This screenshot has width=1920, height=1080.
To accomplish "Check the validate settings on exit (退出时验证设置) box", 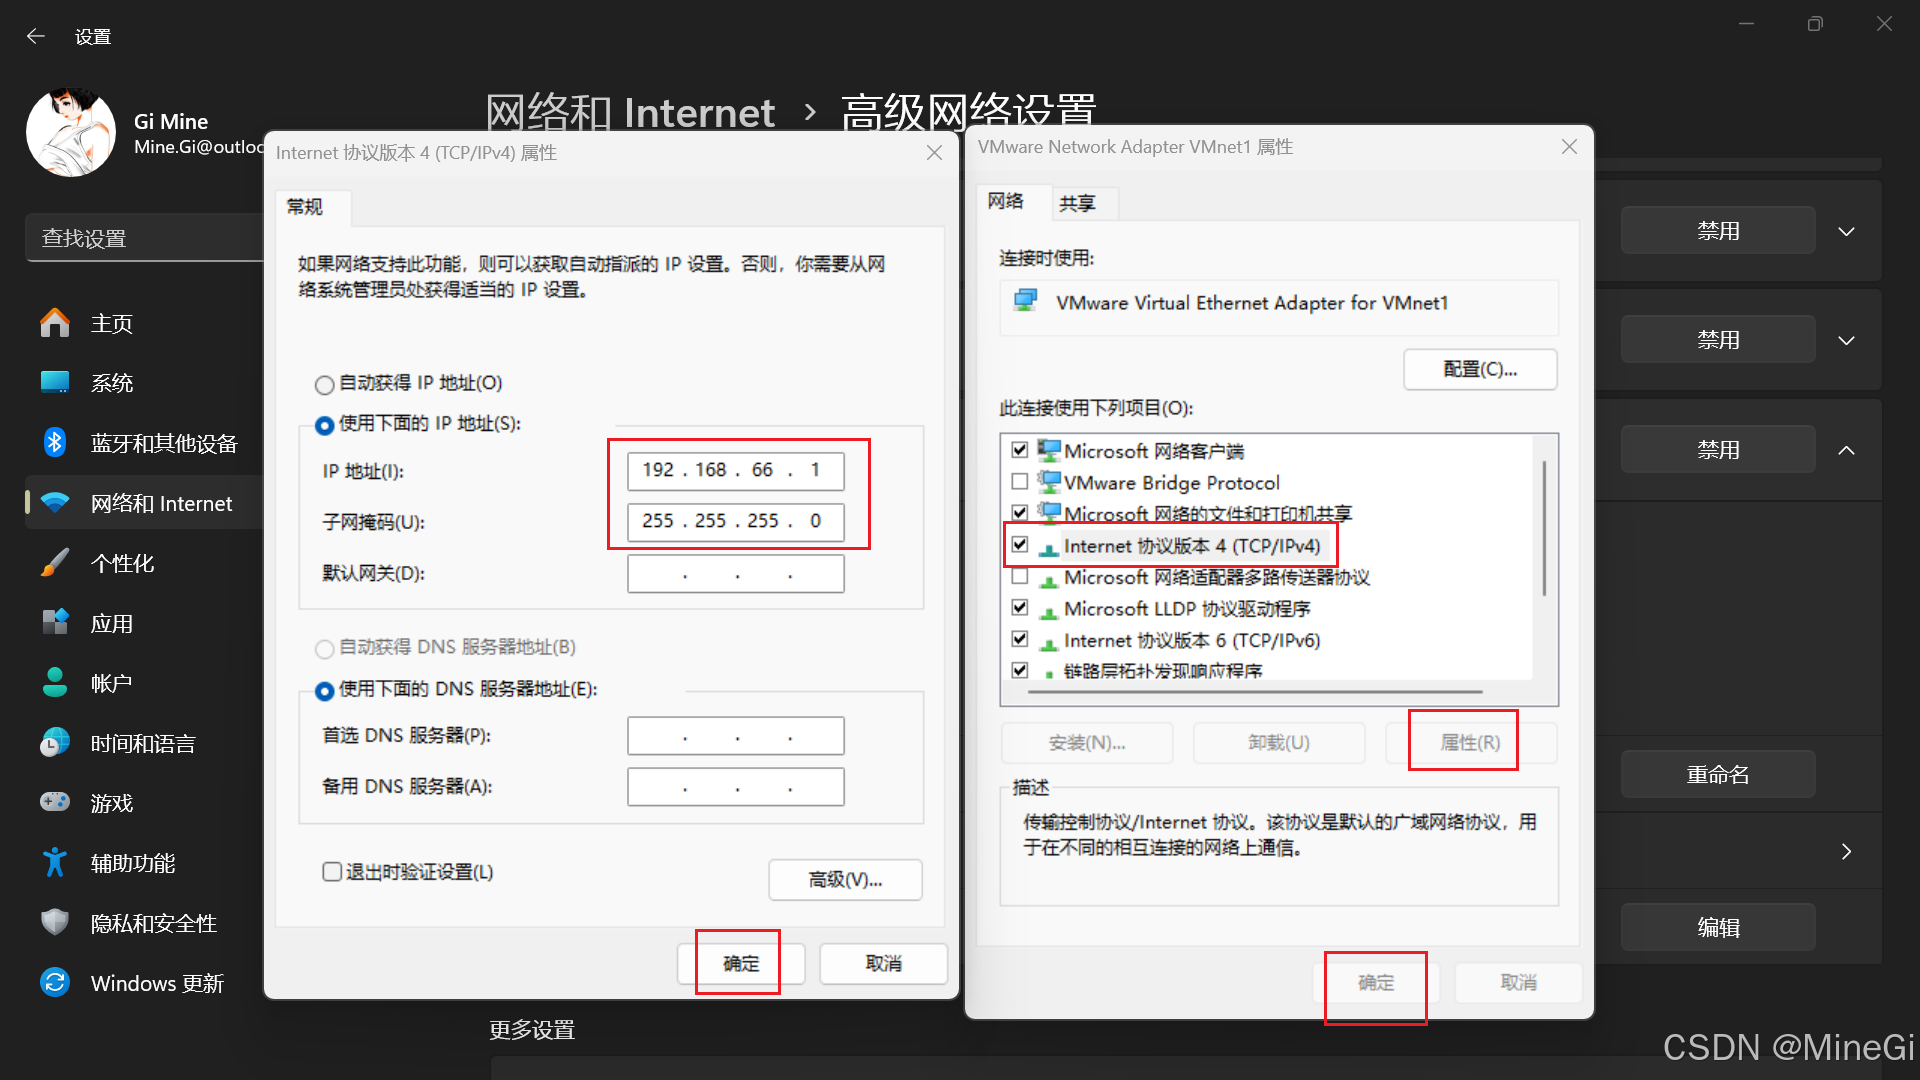I will tap(332, 872).
